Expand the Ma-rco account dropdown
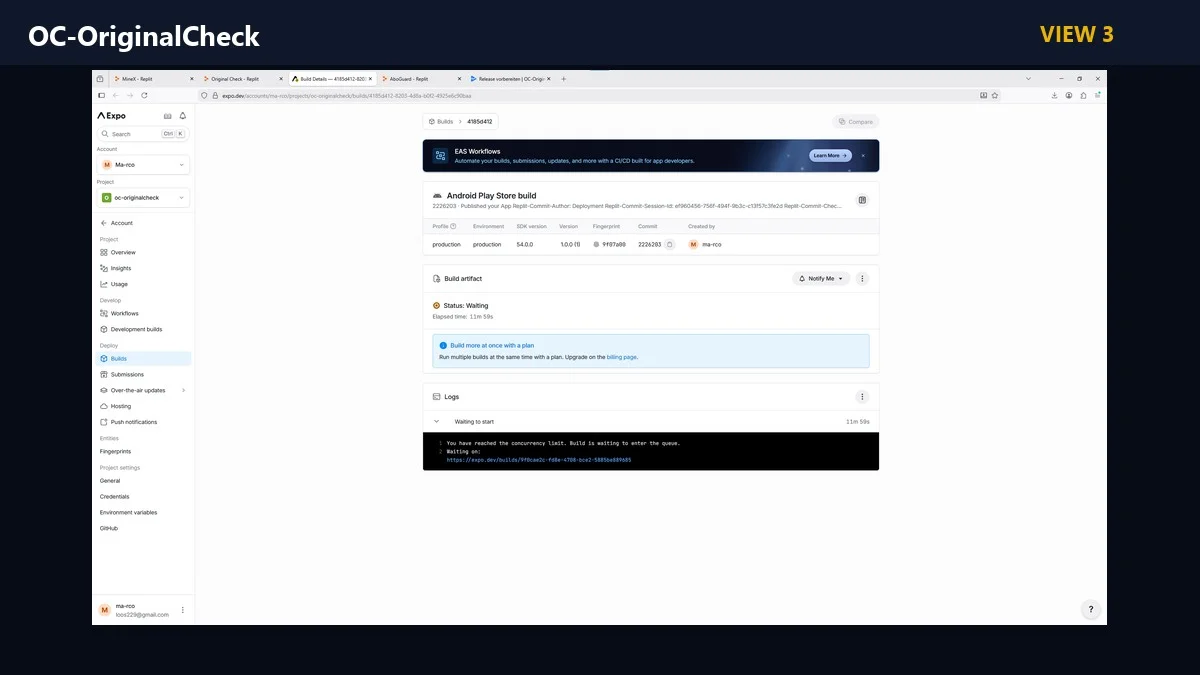The width and height of the screenshot is (1200, 675). coord(143,164)
